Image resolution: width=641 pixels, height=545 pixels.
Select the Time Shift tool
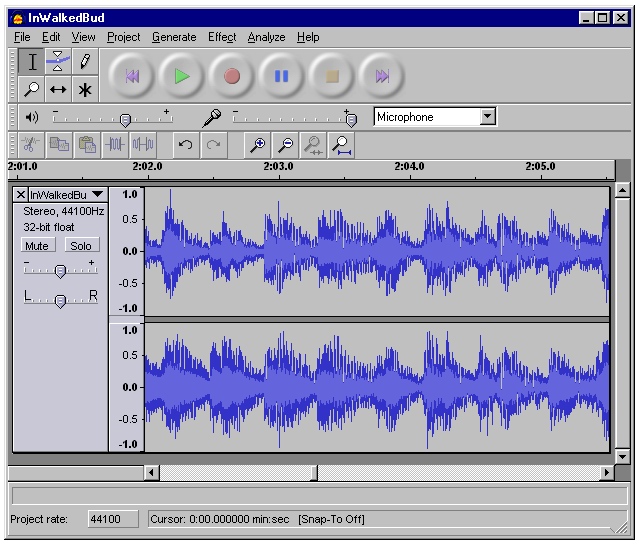(58, 89)
